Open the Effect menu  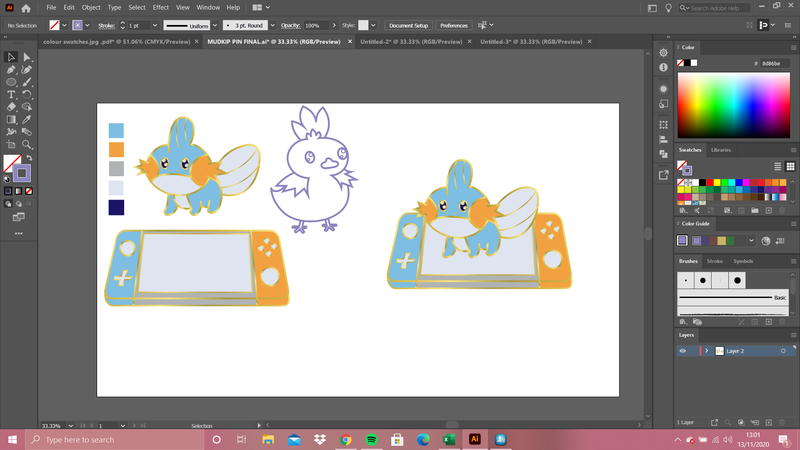tap(161, 8)
